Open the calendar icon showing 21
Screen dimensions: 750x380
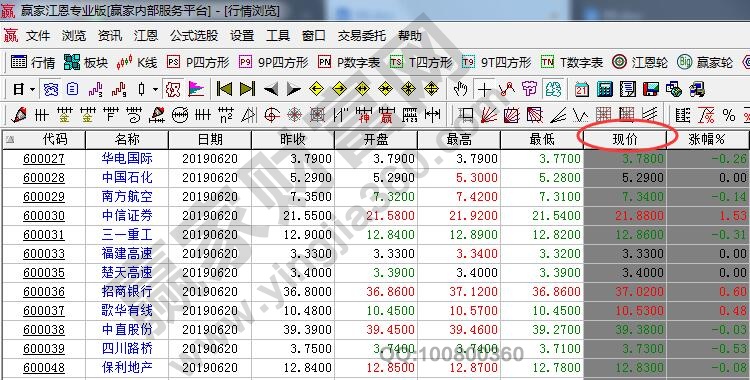click(582, 89)
